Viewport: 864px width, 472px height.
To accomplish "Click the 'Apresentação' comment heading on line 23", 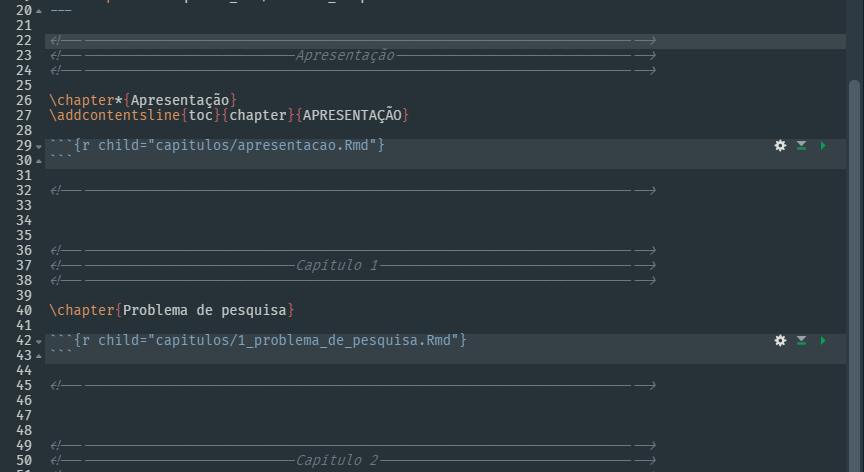I will [345, 55].
